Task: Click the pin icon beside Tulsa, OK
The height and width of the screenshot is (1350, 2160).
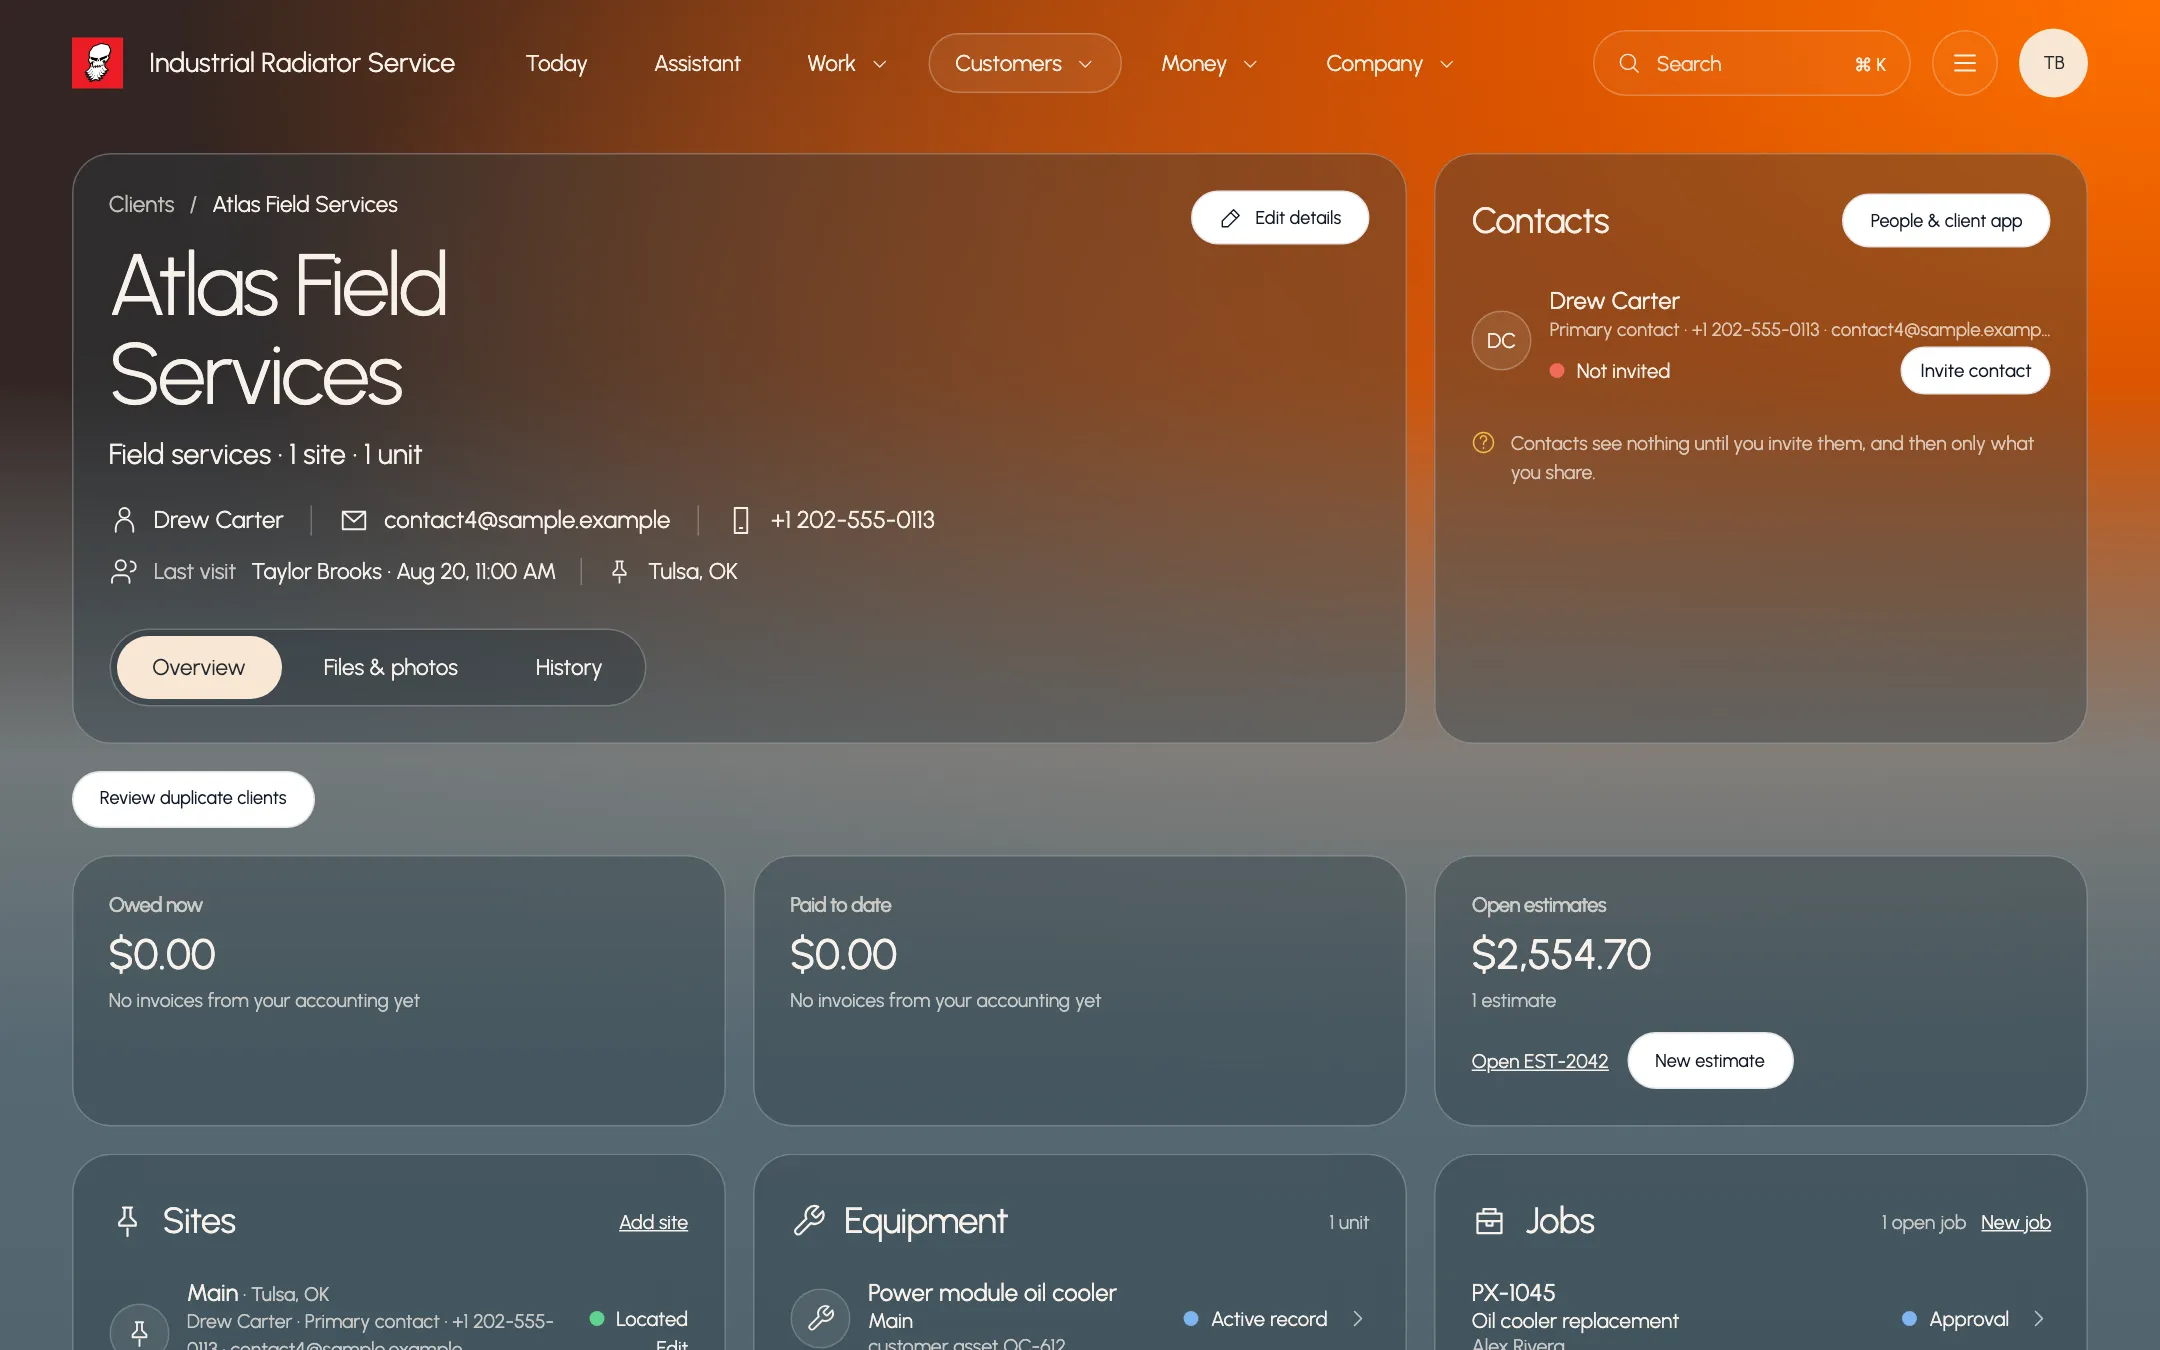Action: coord(619,572)
